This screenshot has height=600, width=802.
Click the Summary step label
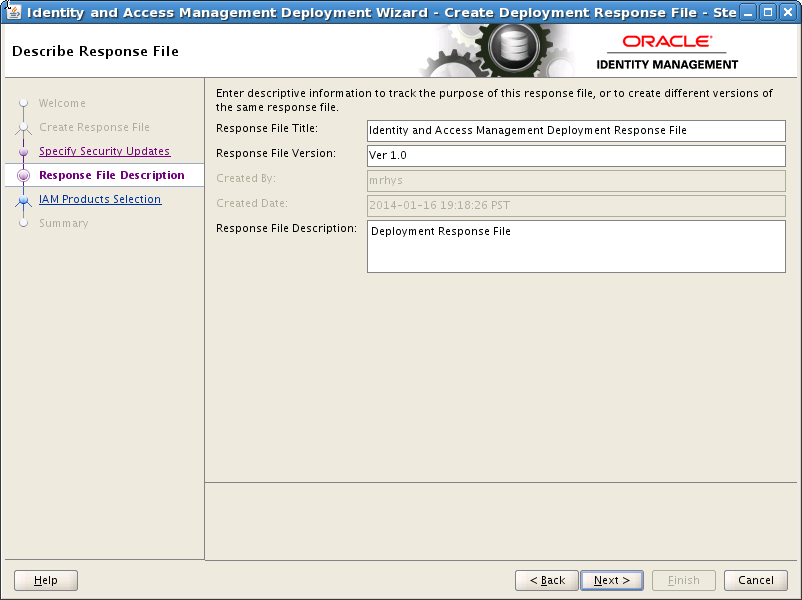63,224
